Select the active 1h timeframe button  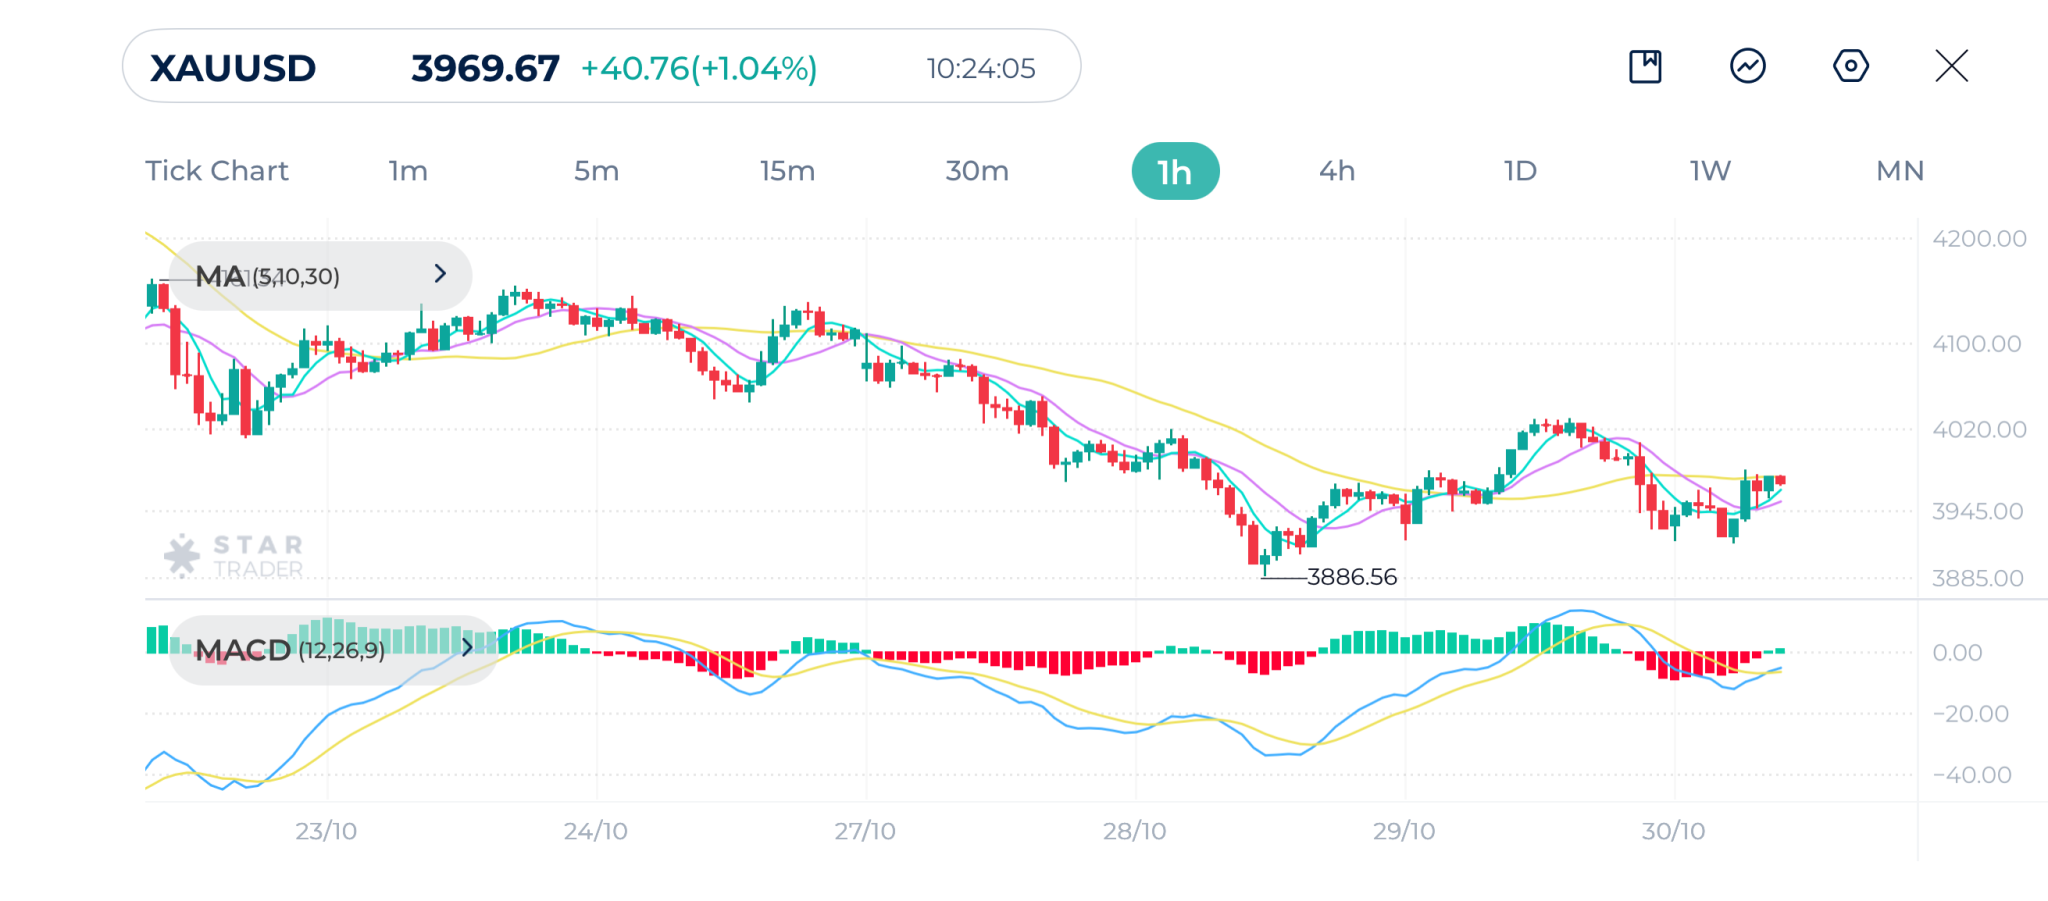coord(1175,172)
